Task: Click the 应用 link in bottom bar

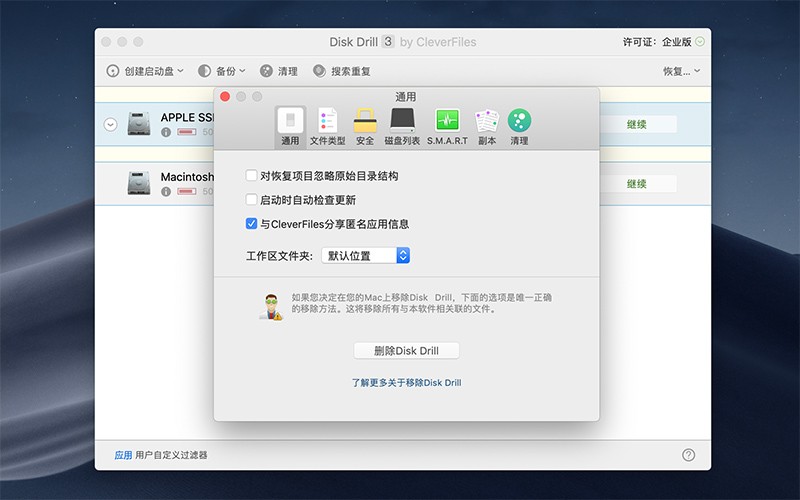Action: coord(123,455)
